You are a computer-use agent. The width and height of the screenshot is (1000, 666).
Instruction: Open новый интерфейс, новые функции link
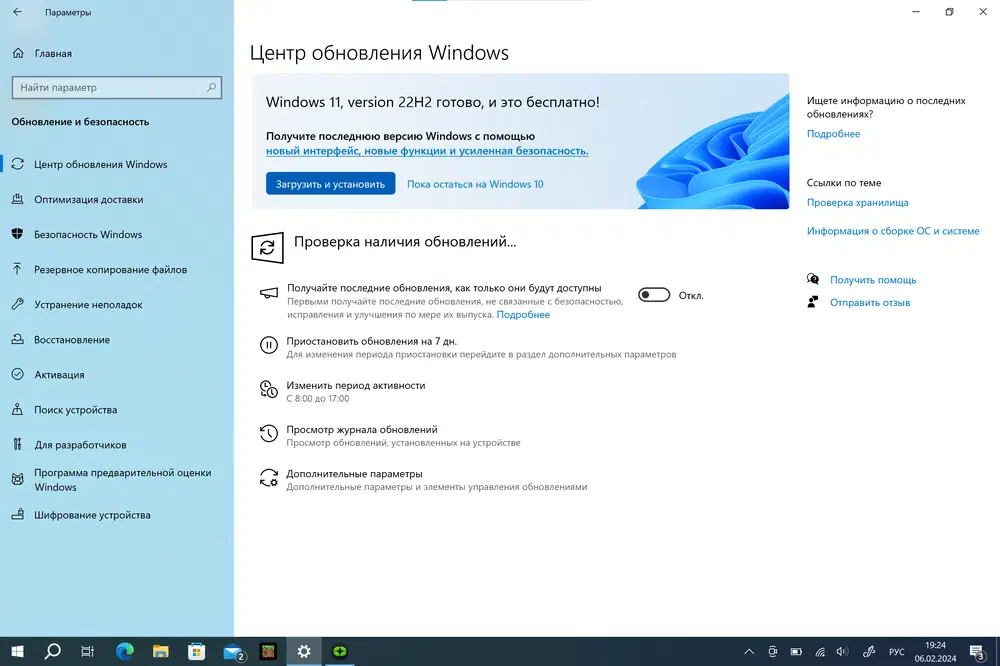tap(427, 151)
